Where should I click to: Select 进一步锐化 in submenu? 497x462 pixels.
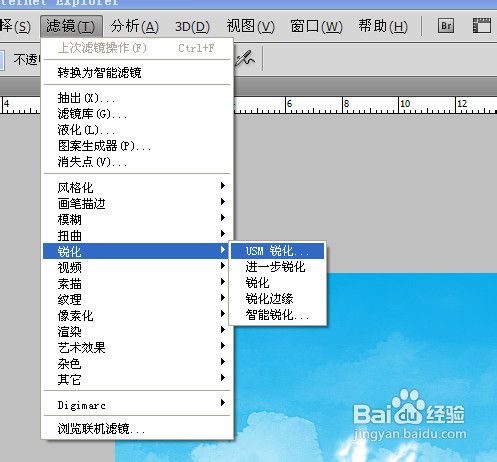(277, 267)
